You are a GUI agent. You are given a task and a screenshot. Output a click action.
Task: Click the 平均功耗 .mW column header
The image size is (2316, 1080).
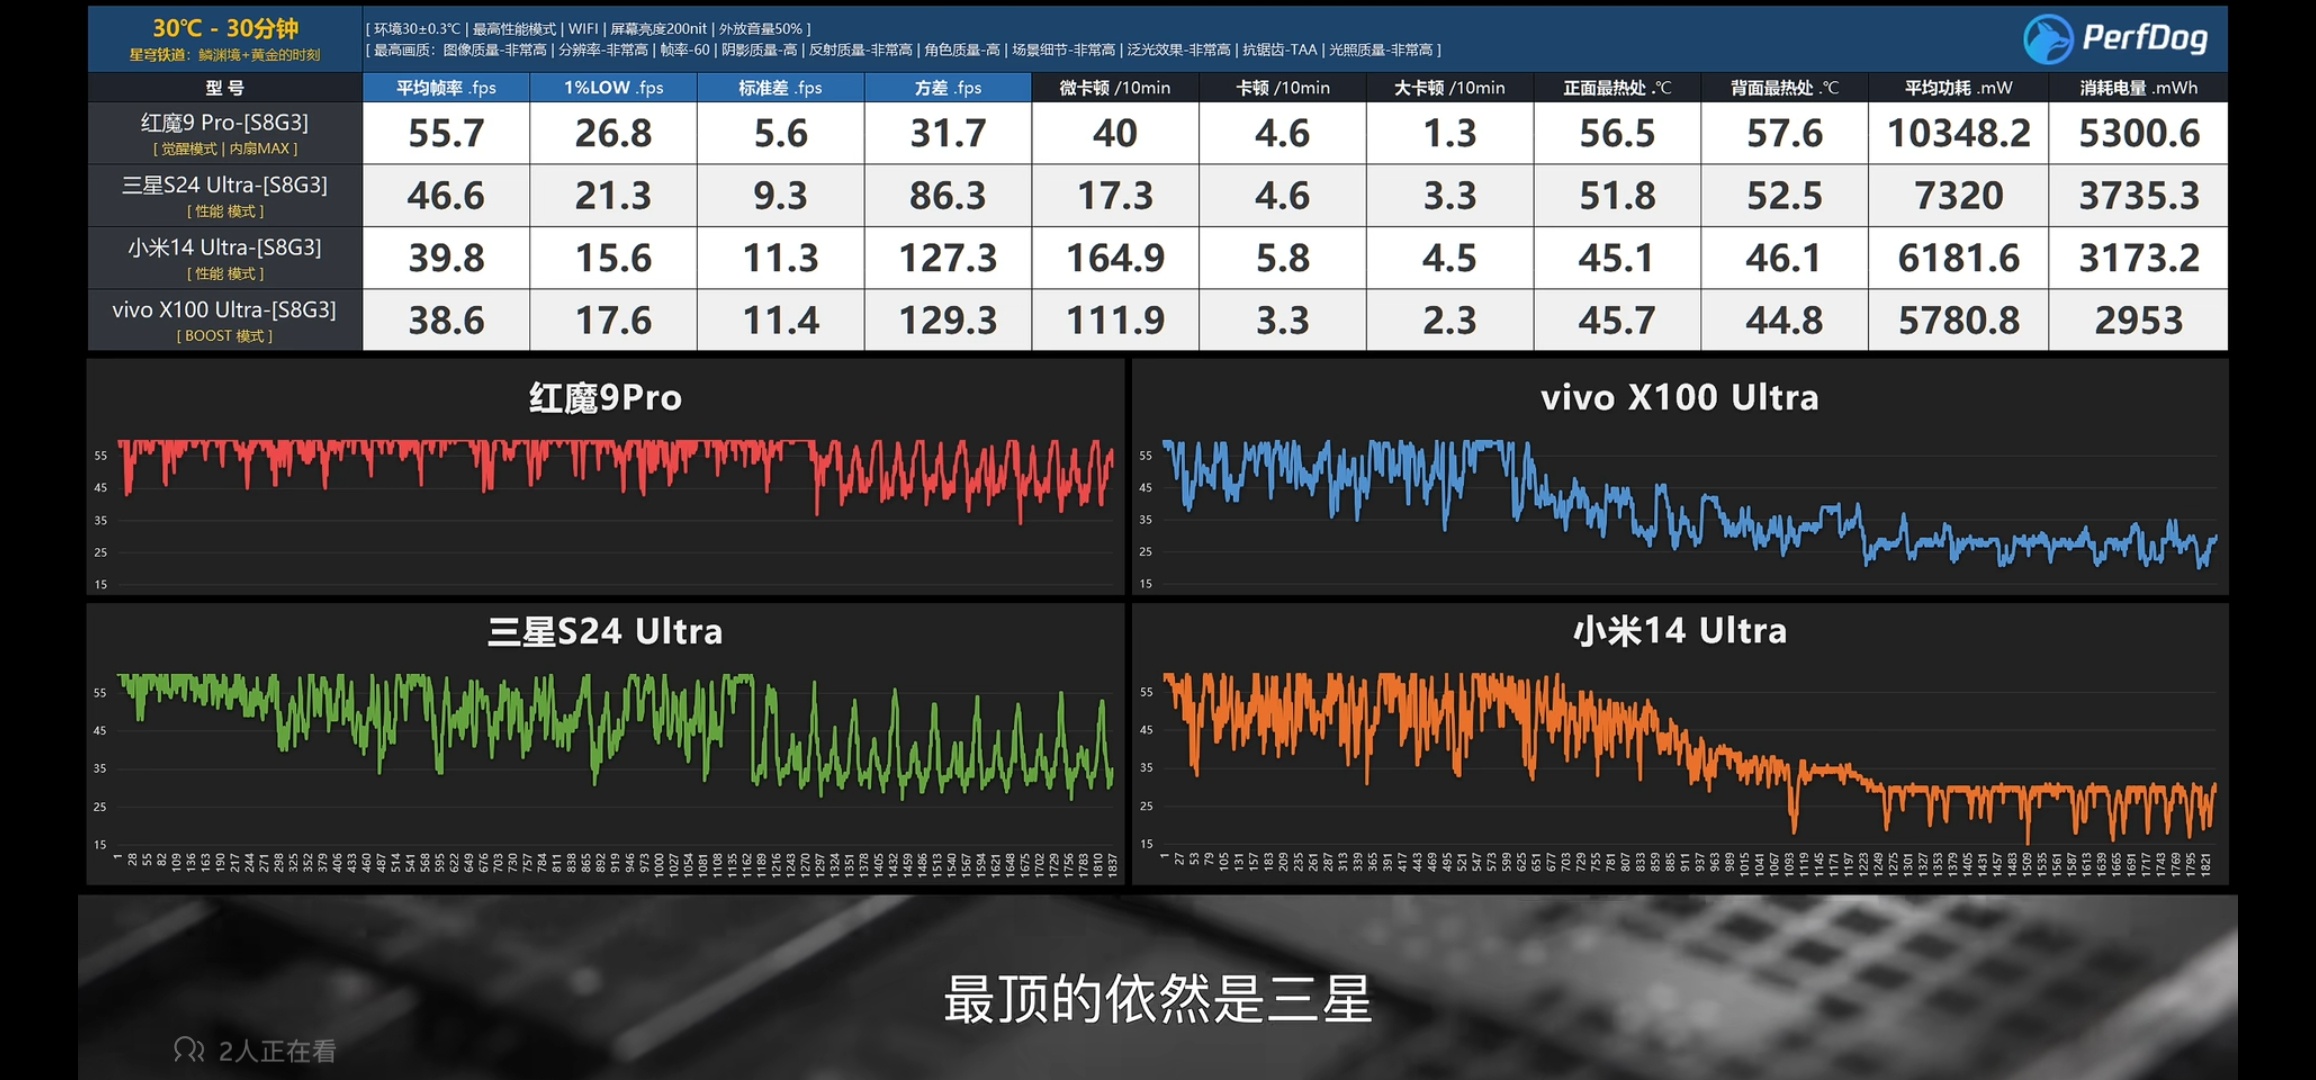coord(1958,87)
